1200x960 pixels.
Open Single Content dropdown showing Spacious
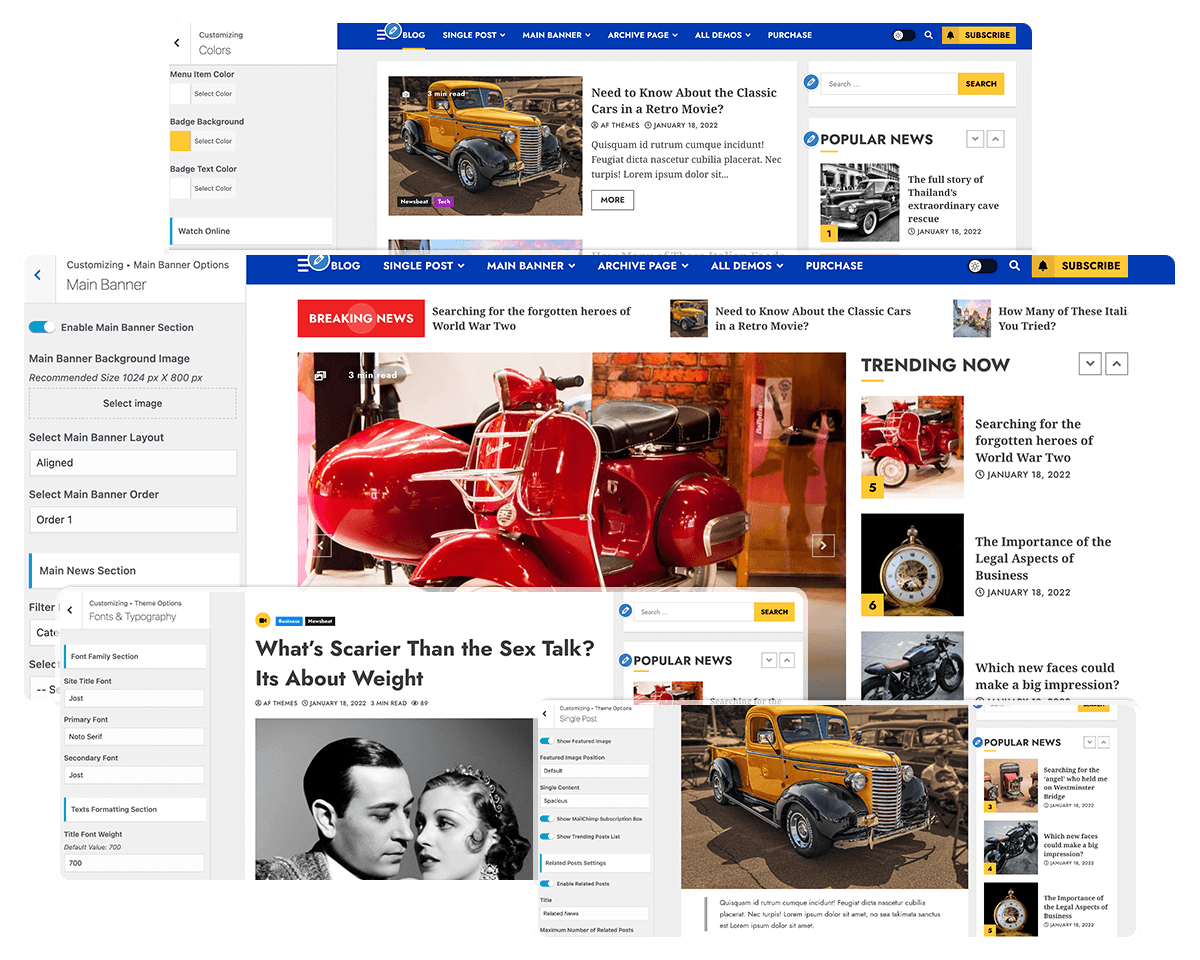pos(594,801)
